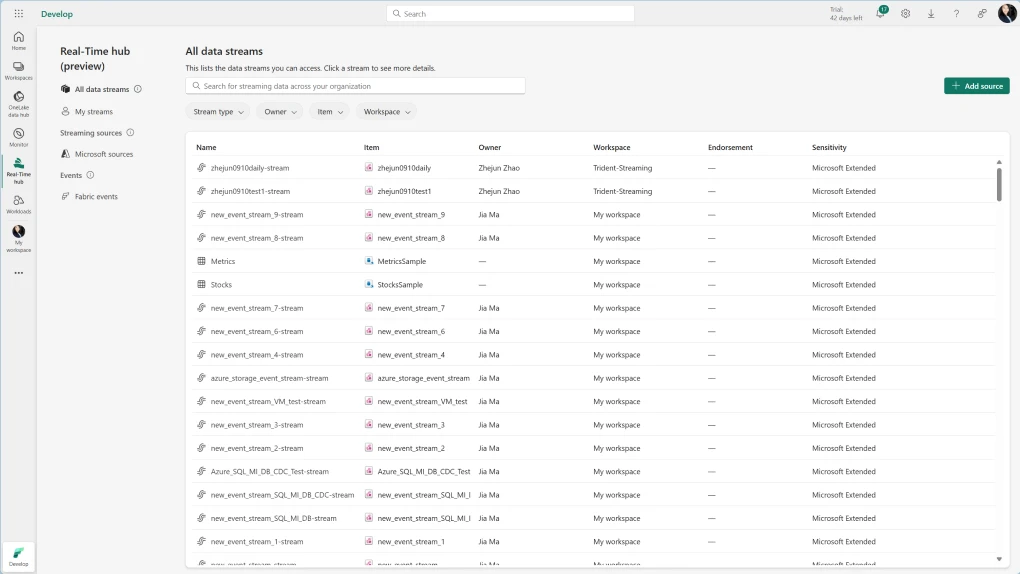Click the download icon in header
Image resolution: width=1020 pixels, height=574 pixels.
click(x=931, y=14)
